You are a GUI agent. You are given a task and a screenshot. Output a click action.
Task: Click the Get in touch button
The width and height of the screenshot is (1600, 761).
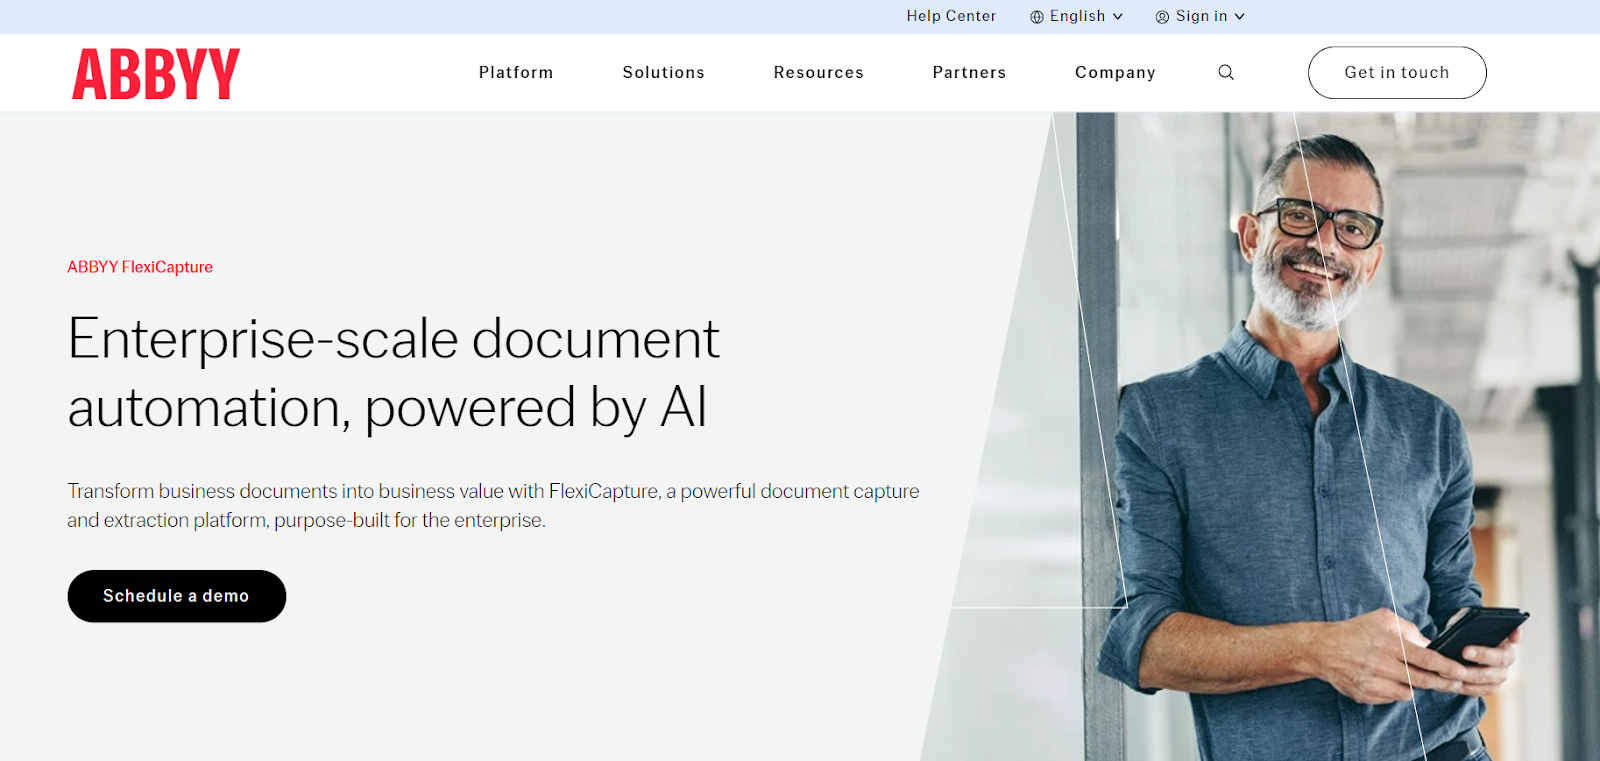1397,72
